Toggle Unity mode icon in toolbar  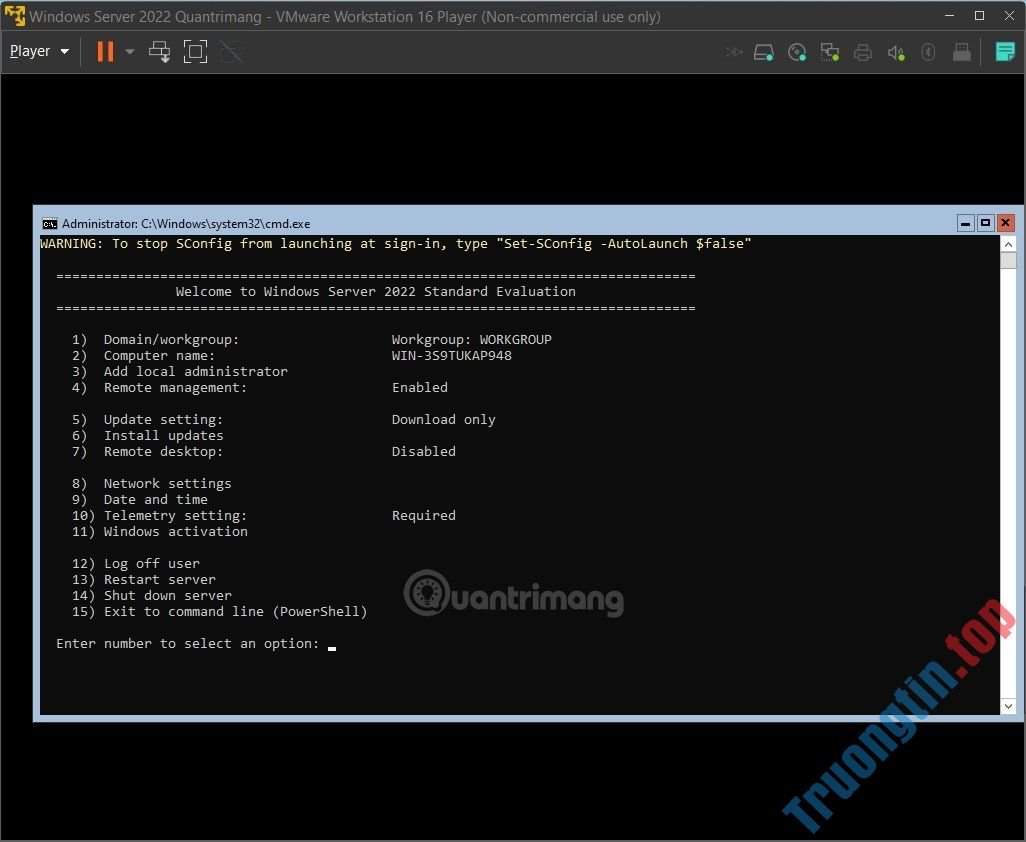click(x=232, y=52)
